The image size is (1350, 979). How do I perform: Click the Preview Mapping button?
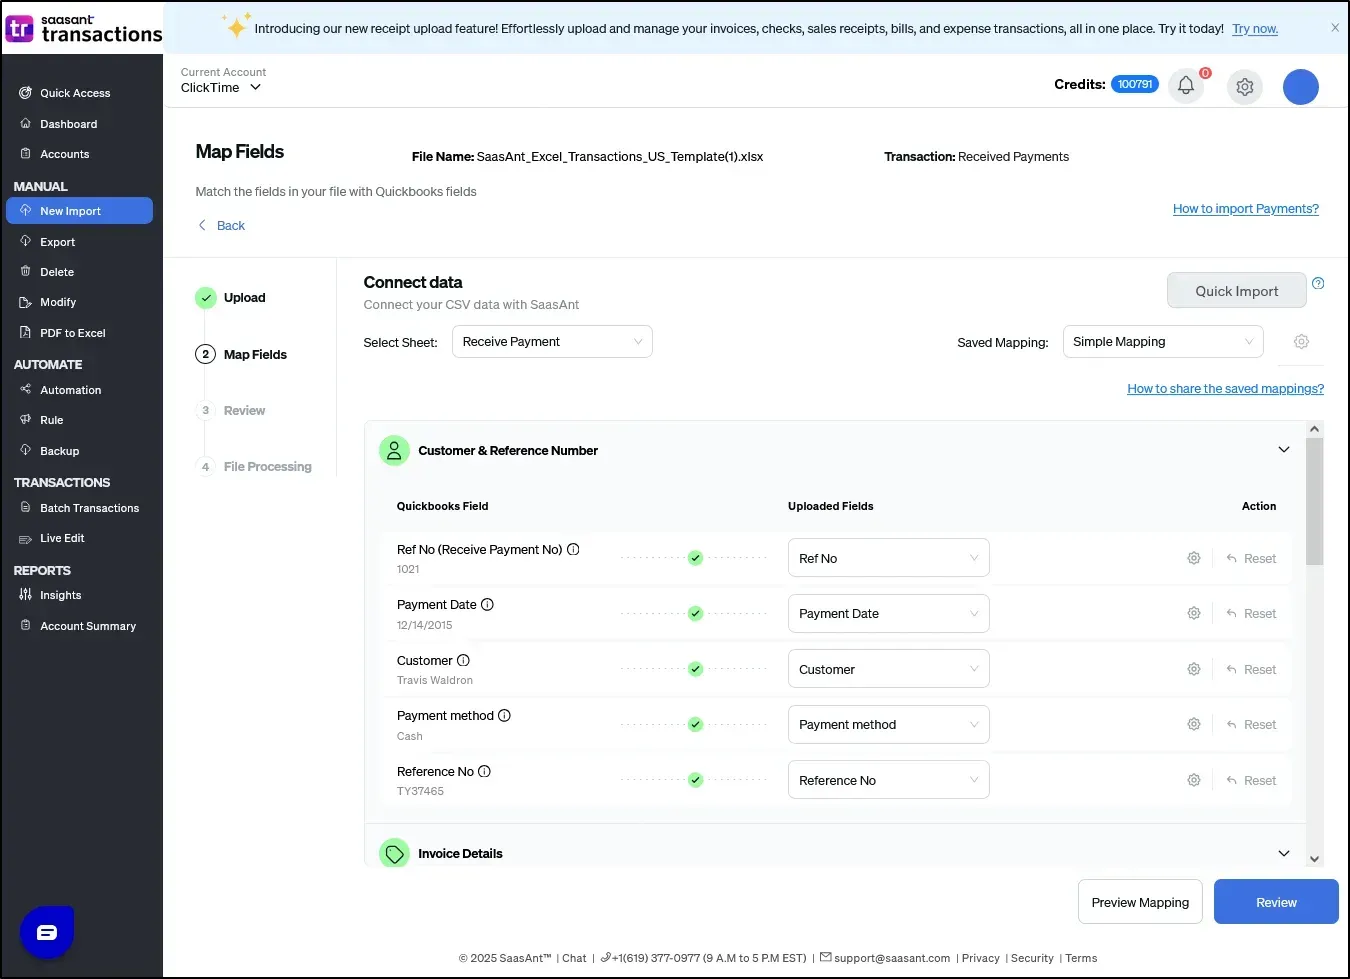1140,902
